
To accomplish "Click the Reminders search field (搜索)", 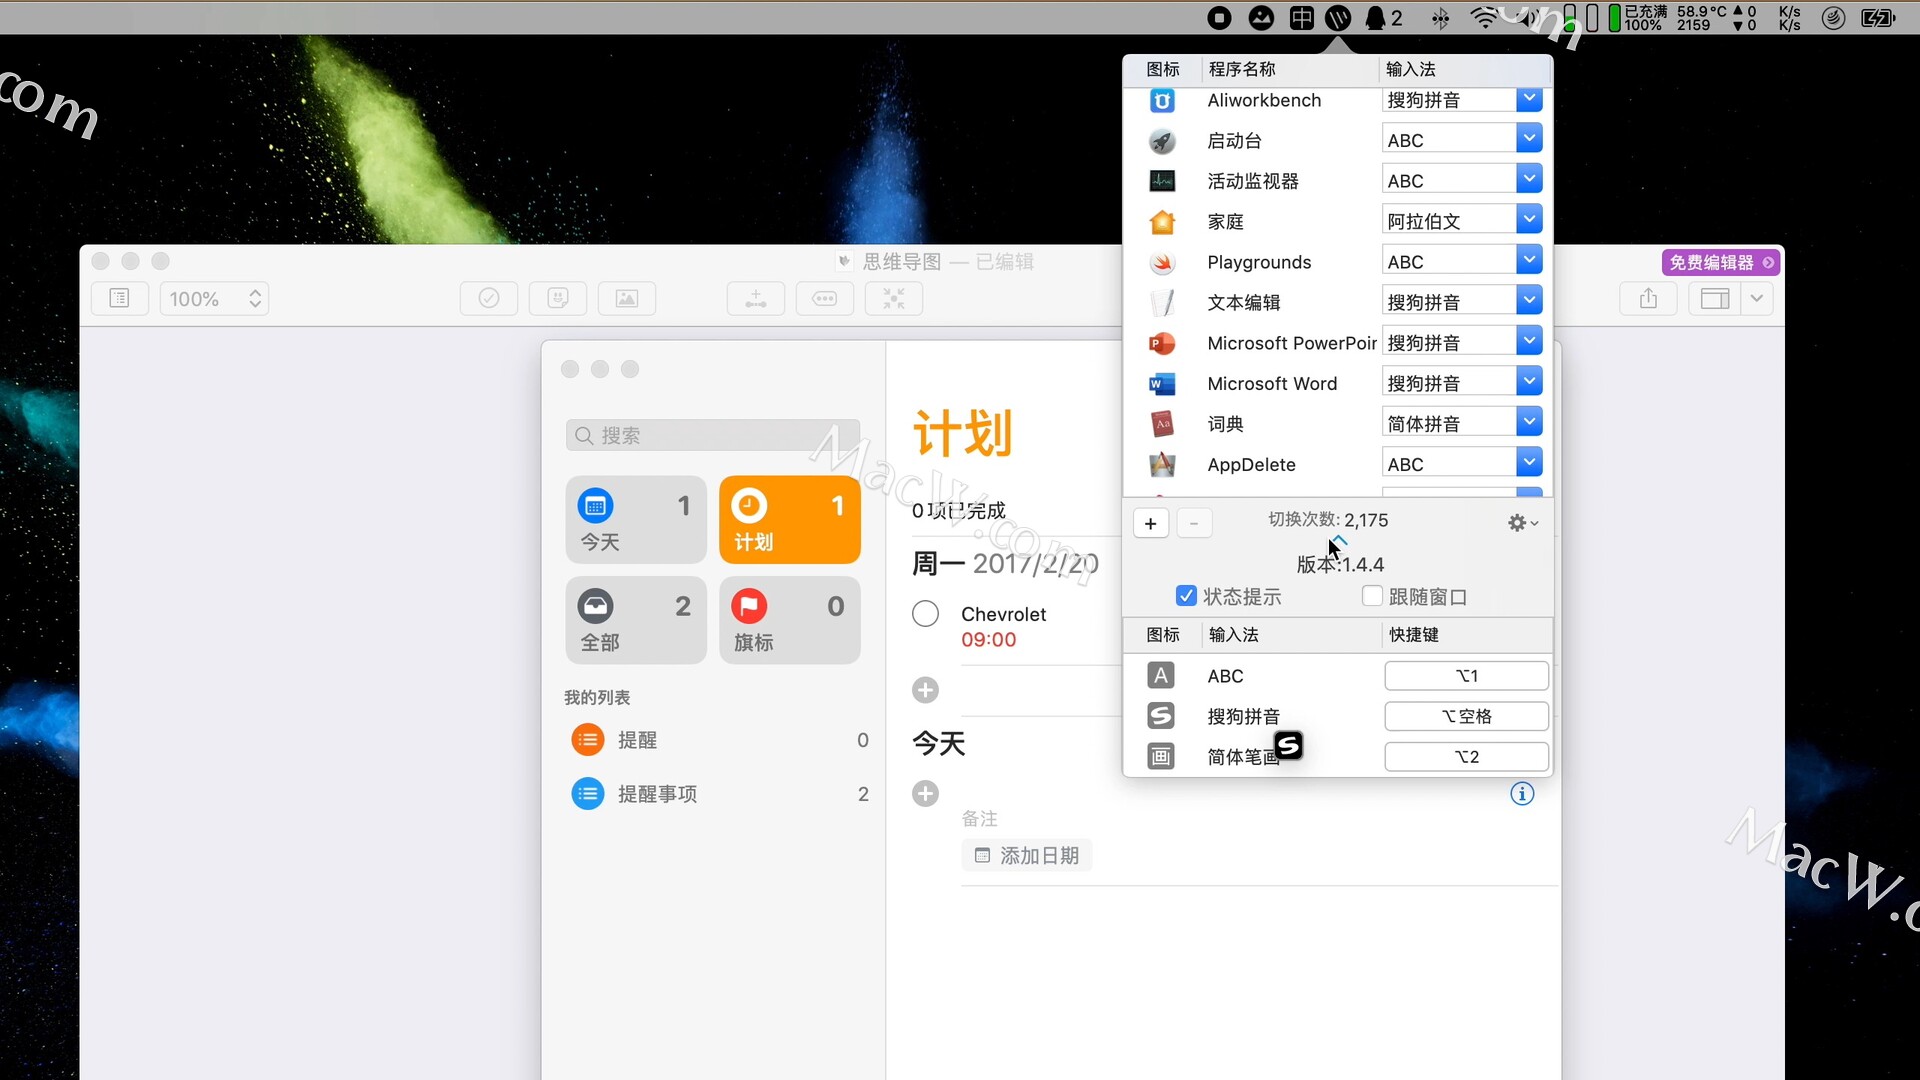I will pyautogui.click(x=713, y=436).
